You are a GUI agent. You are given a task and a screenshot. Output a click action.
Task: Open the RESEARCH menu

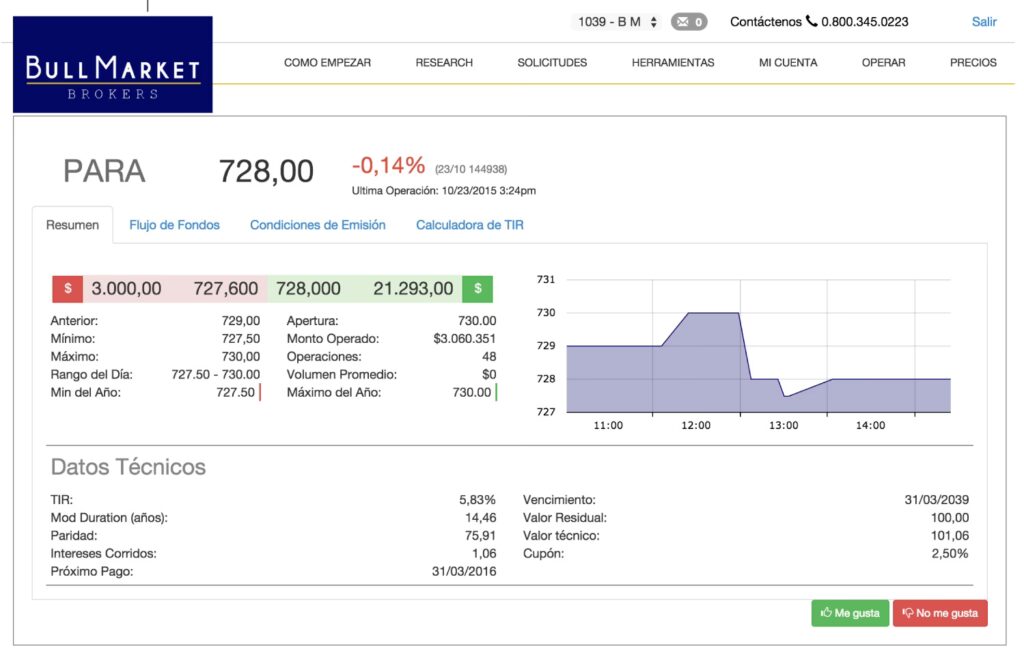click(x=444, y=63)
